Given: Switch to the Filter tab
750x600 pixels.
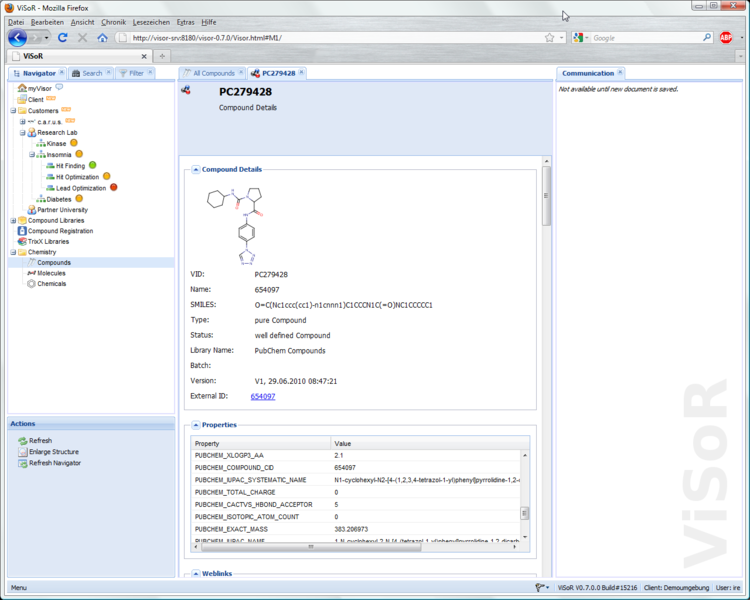Looking at the screenshot, I should point(136,73).
